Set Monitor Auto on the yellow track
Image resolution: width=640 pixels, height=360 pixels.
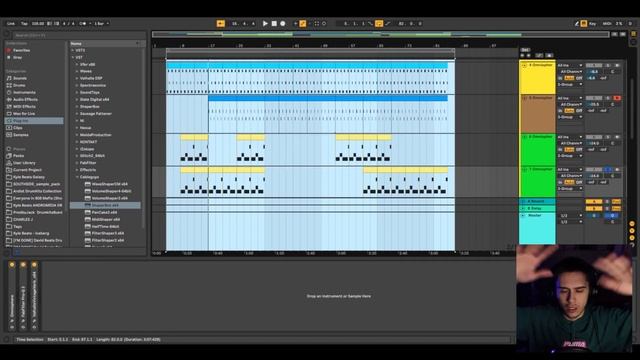[x=569, y=78]
